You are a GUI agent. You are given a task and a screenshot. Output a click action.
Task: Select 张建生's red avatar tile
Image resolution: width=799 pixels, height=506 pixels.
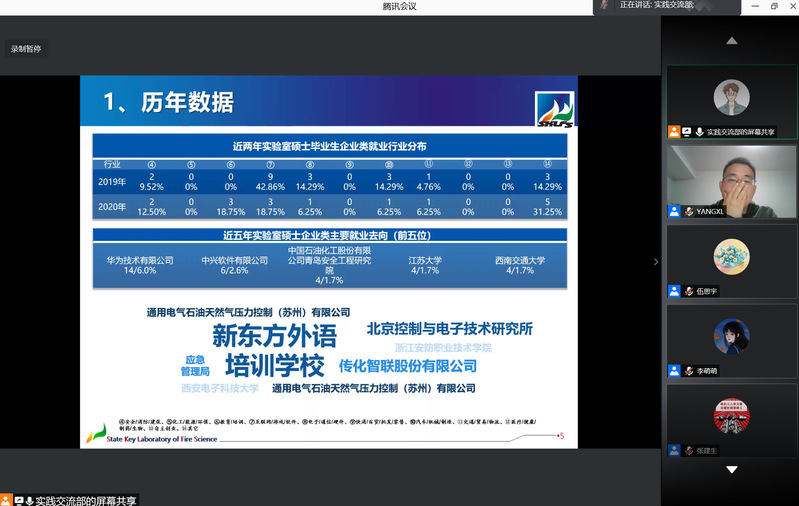click(731, 416)
